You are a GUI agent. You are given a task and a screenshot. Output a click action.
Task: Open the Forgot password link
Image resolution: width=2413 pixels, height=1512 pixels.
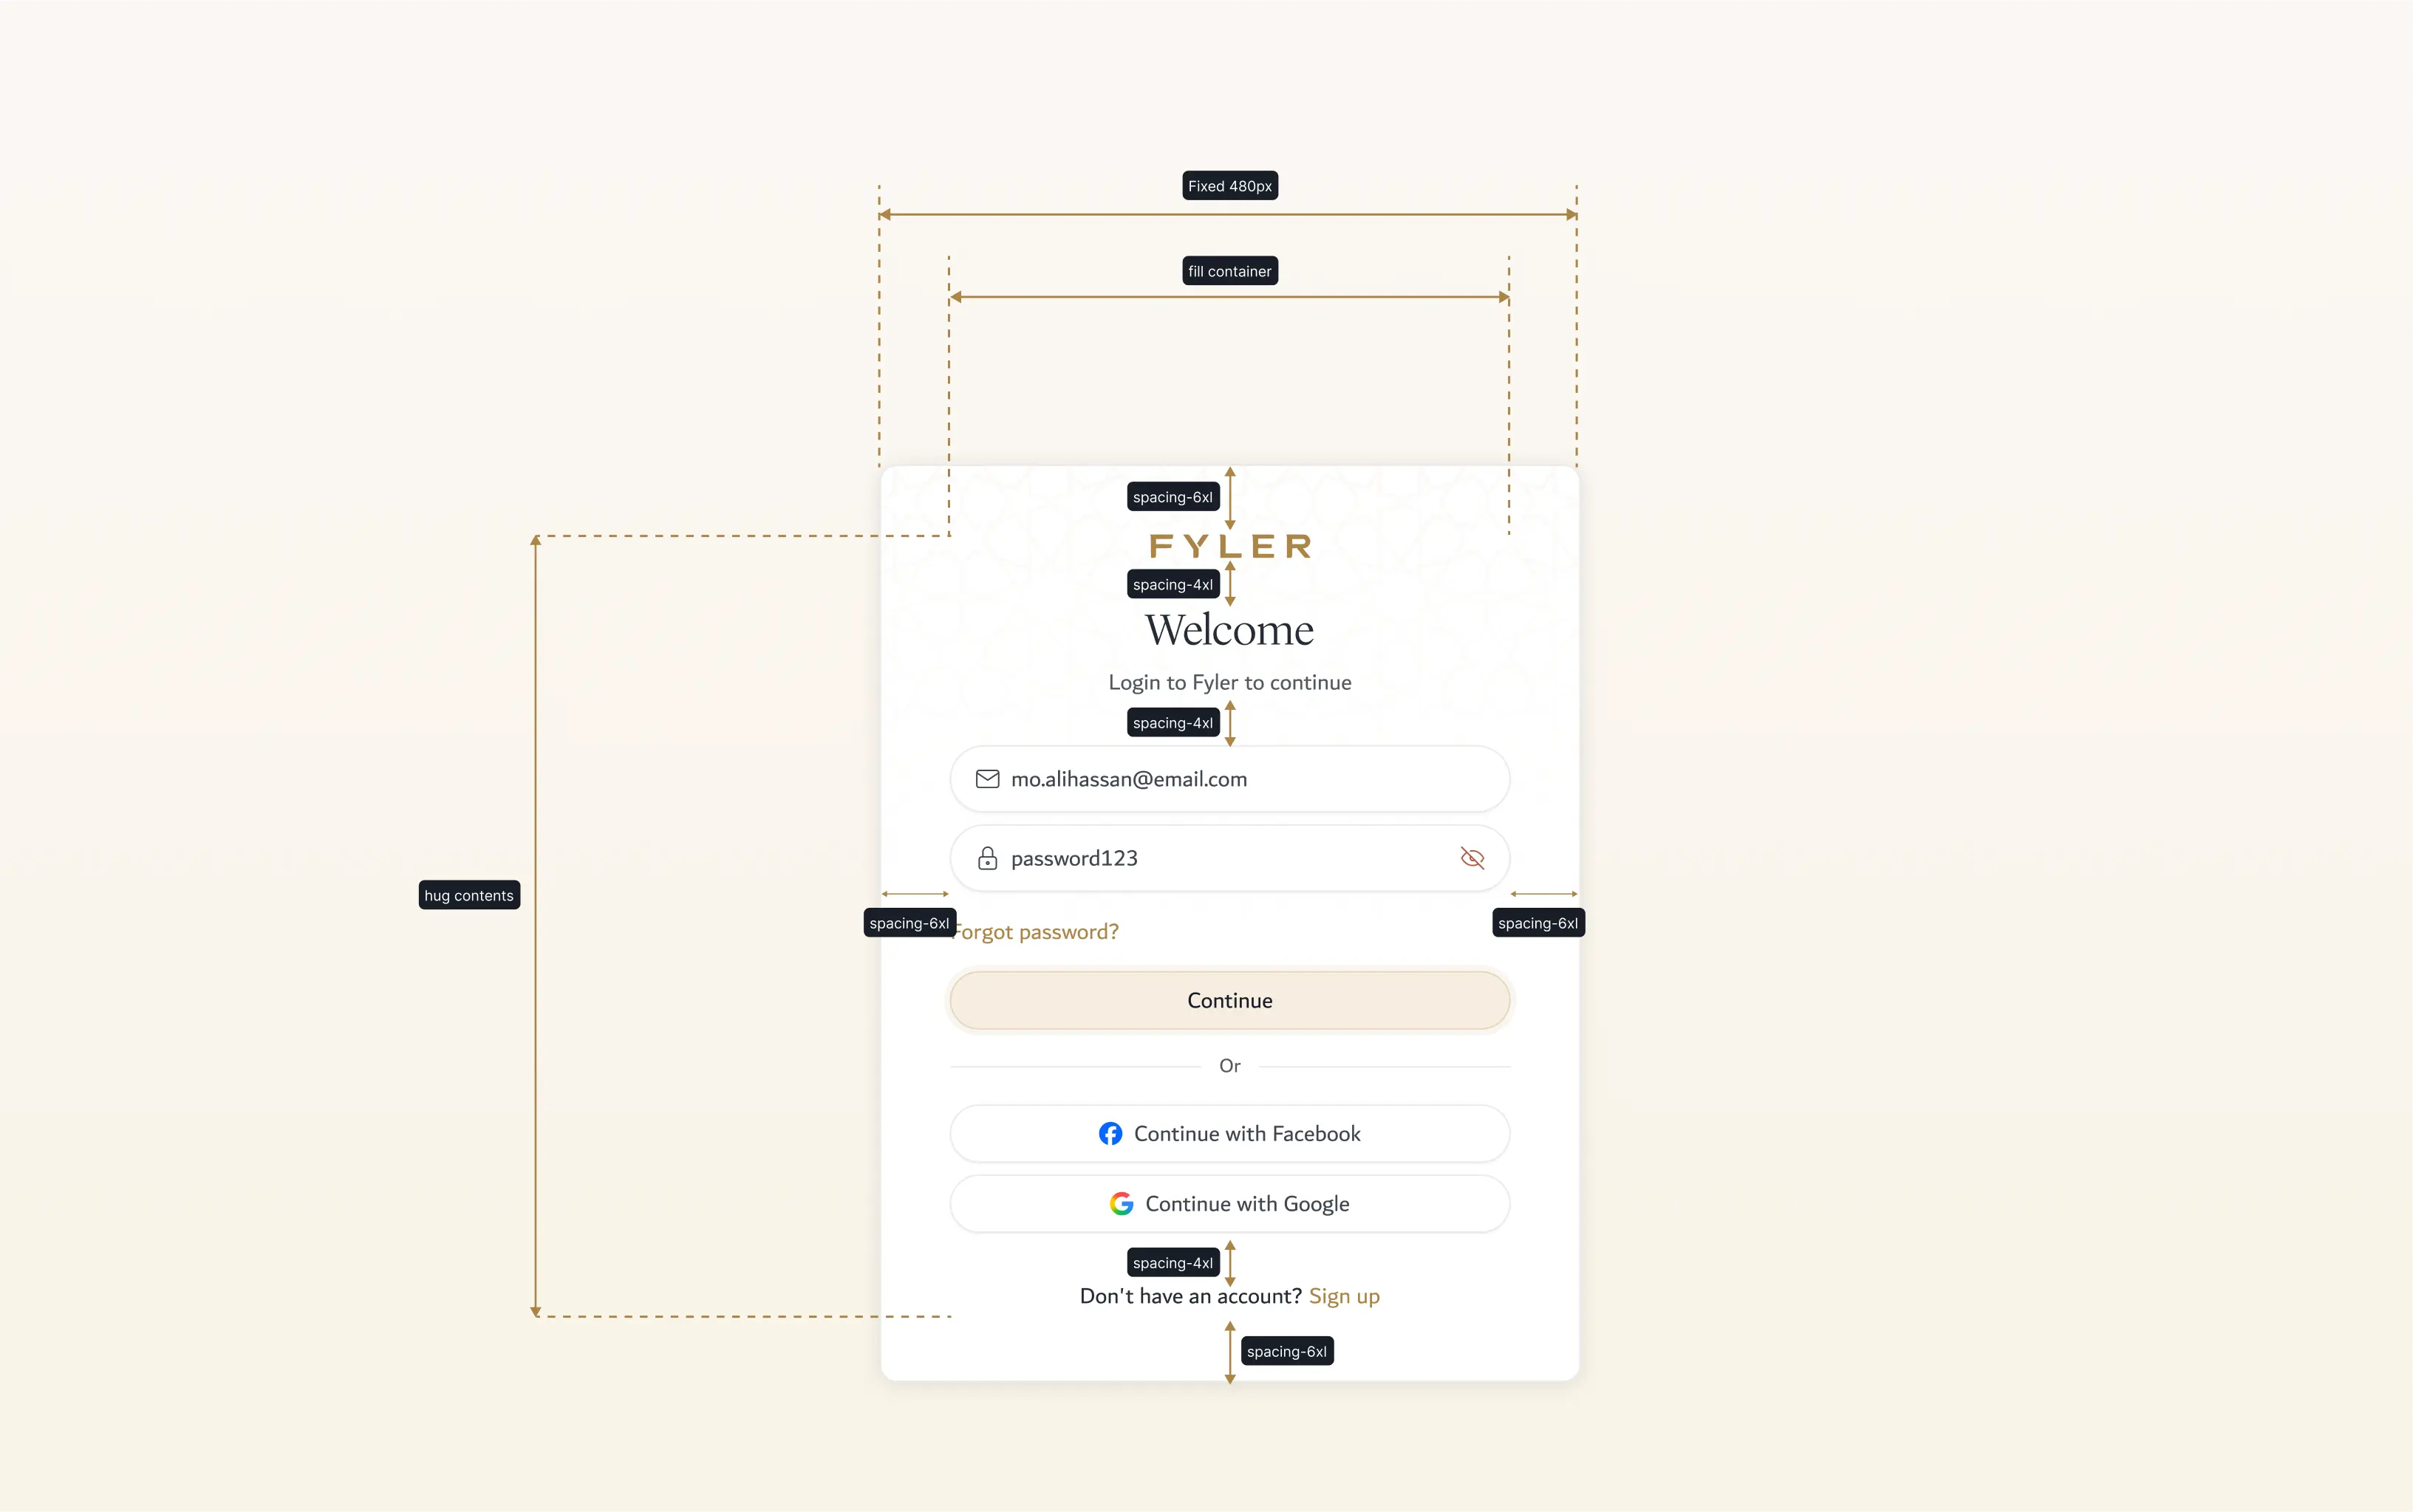coord(1034,932)
